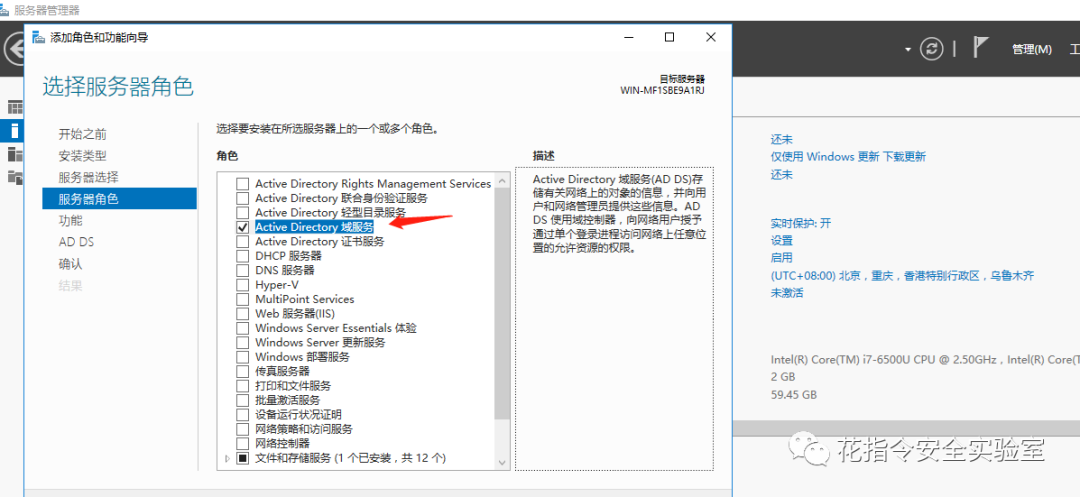The image size is (1080, 497).
Task: Click the 启用 link
Action: tap(782, 257)
